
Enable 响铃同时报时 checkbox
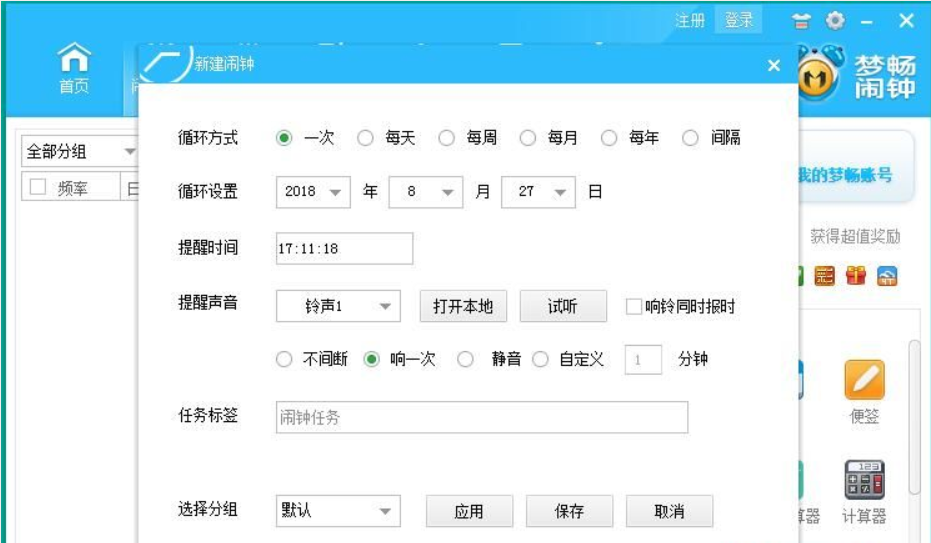(x=634, y=306)
